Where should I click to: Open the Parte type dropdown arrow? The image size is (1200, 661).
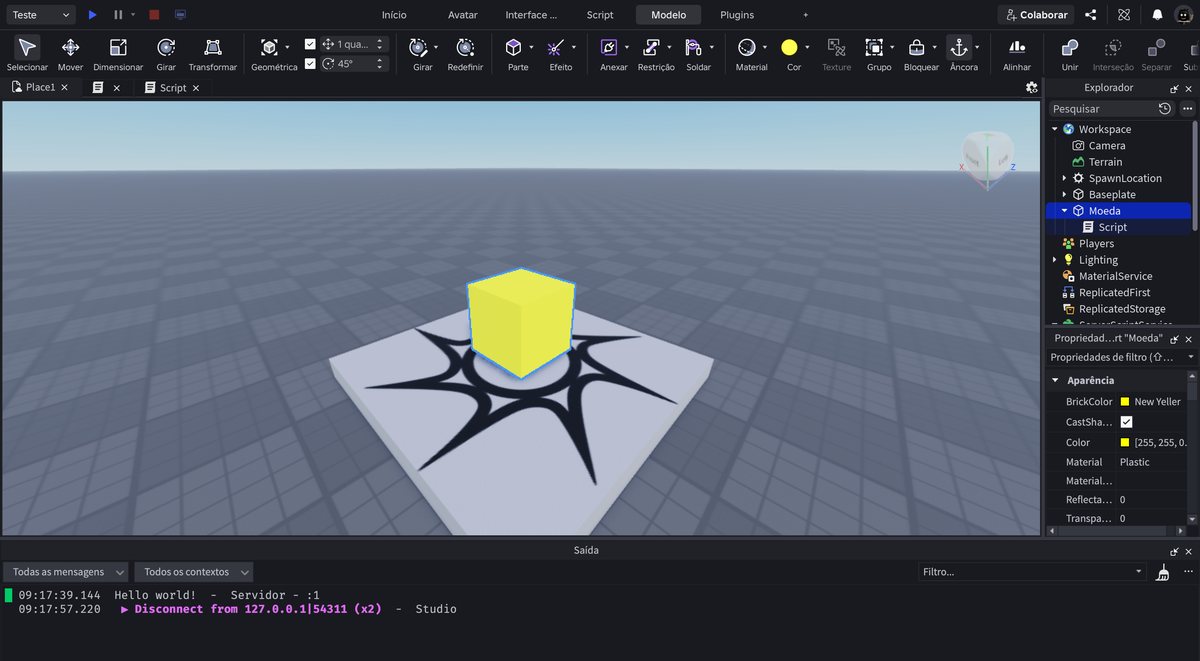(531, 47)
